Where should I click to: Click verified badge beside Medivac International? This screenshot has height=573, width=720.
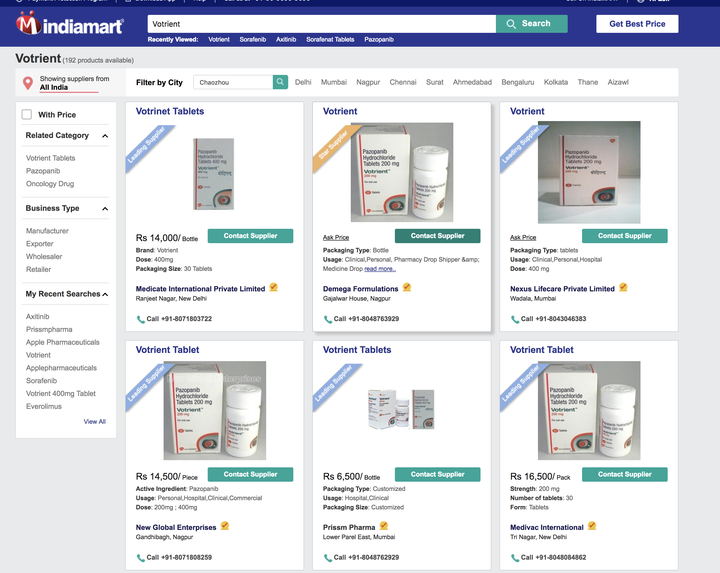(592, 526)
